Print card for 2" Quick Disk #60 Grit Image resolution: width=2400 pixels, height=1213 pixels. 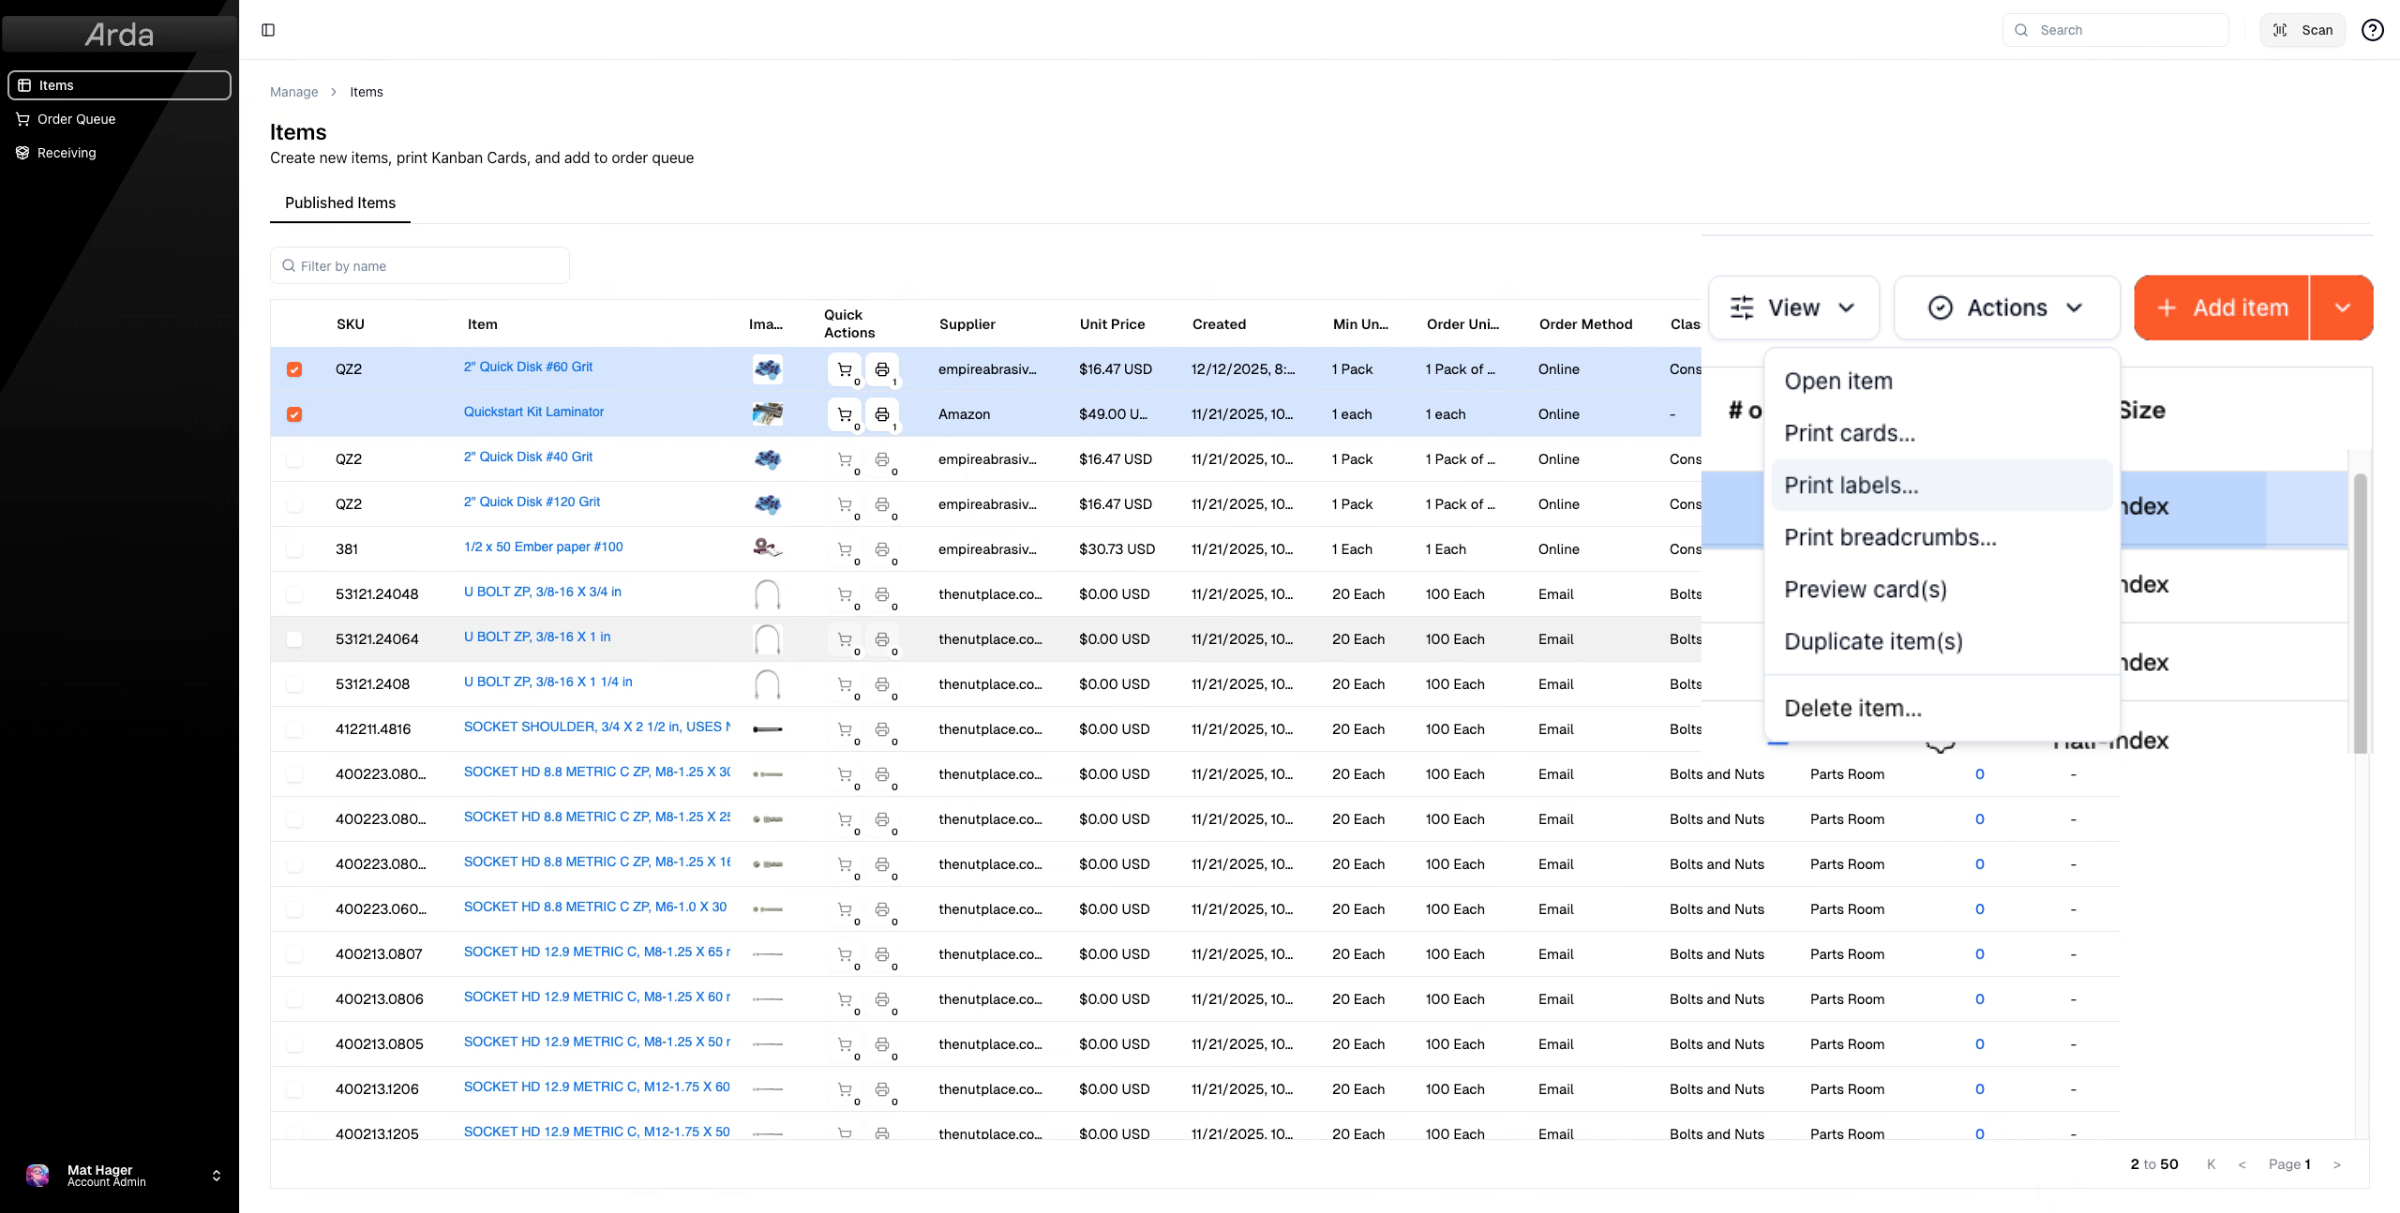(x=882, y=369)
